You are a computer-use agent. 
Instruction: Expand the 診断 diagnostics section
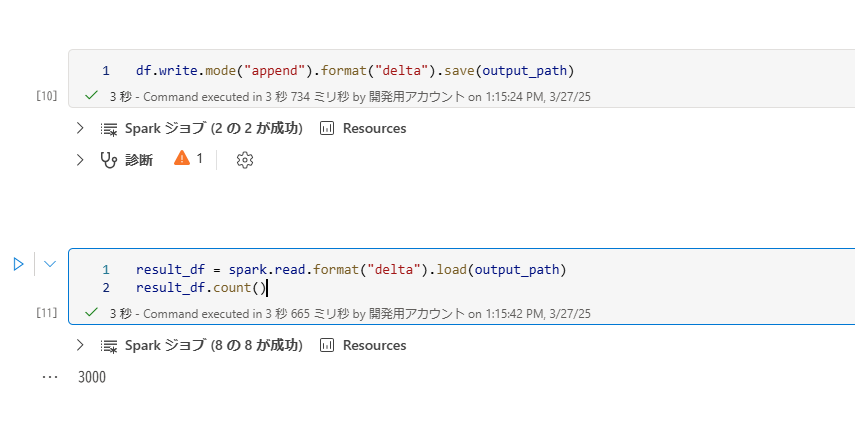(x=80, y=159)
